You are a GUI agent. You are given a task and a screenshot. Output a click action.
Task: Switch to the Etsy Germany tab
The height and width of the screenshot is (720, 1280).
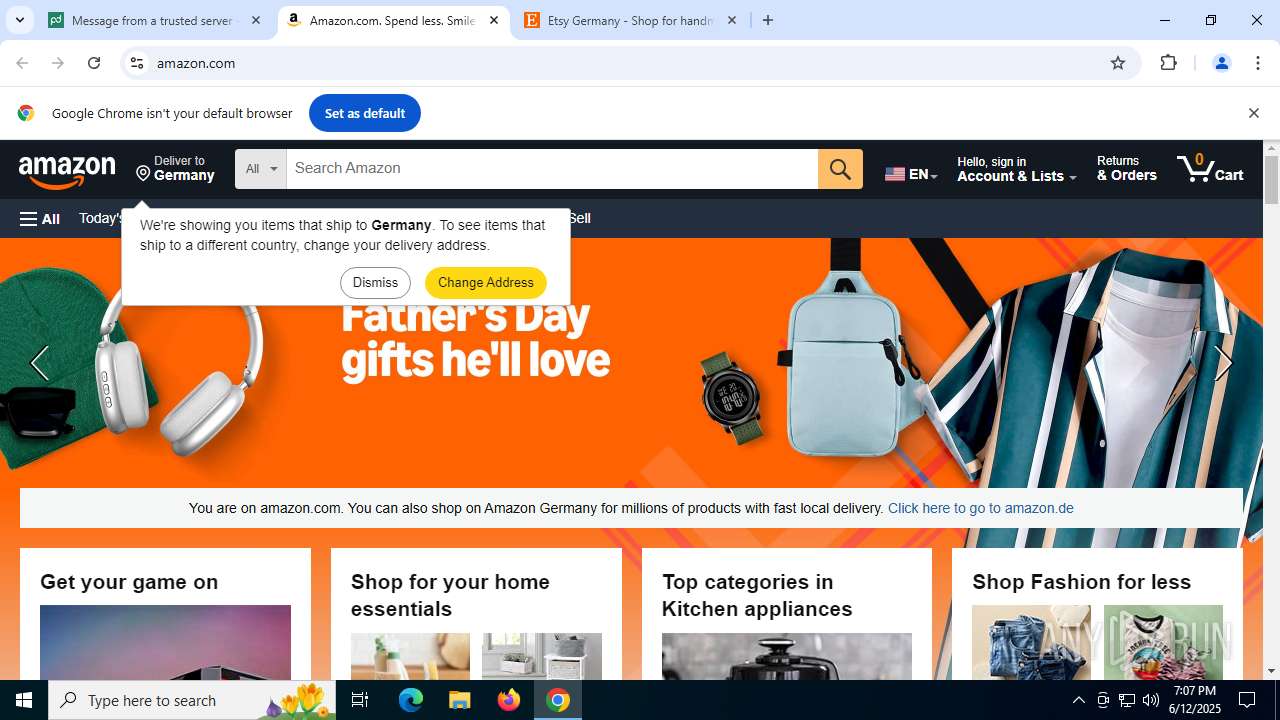click(630, 20)
